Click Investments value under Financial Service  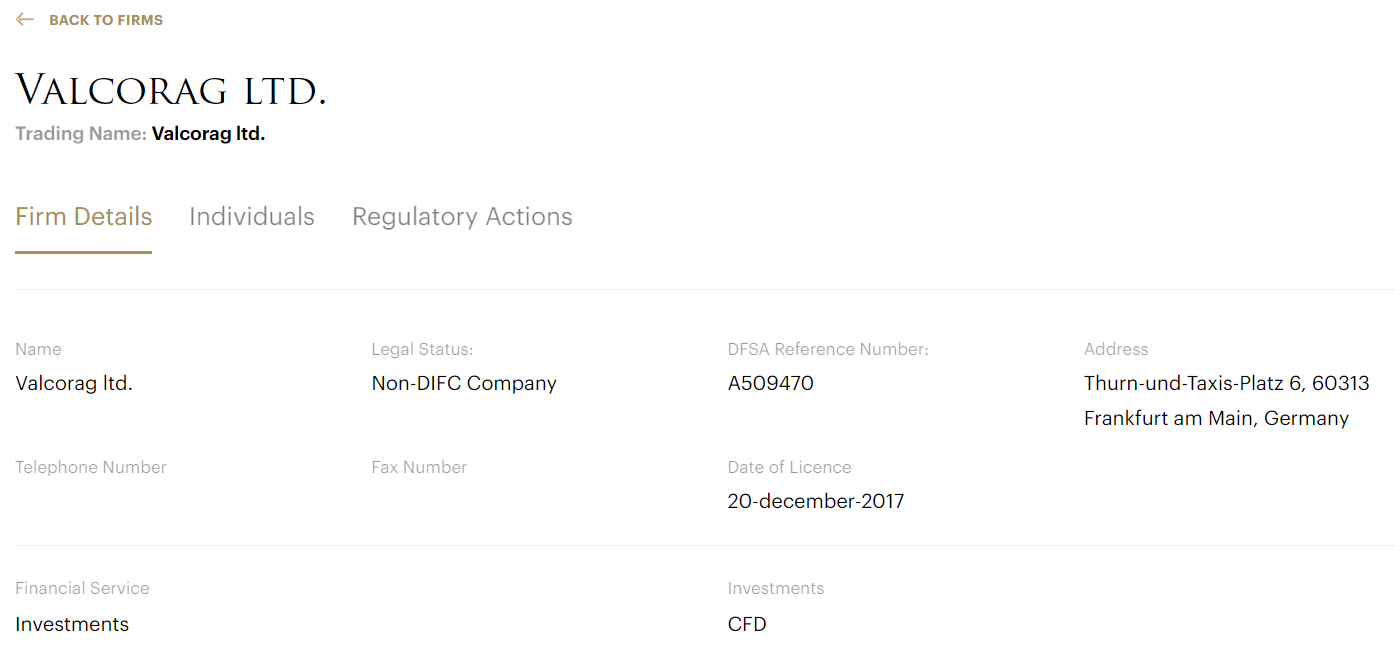pyautogui.click(x=72, y=624)
